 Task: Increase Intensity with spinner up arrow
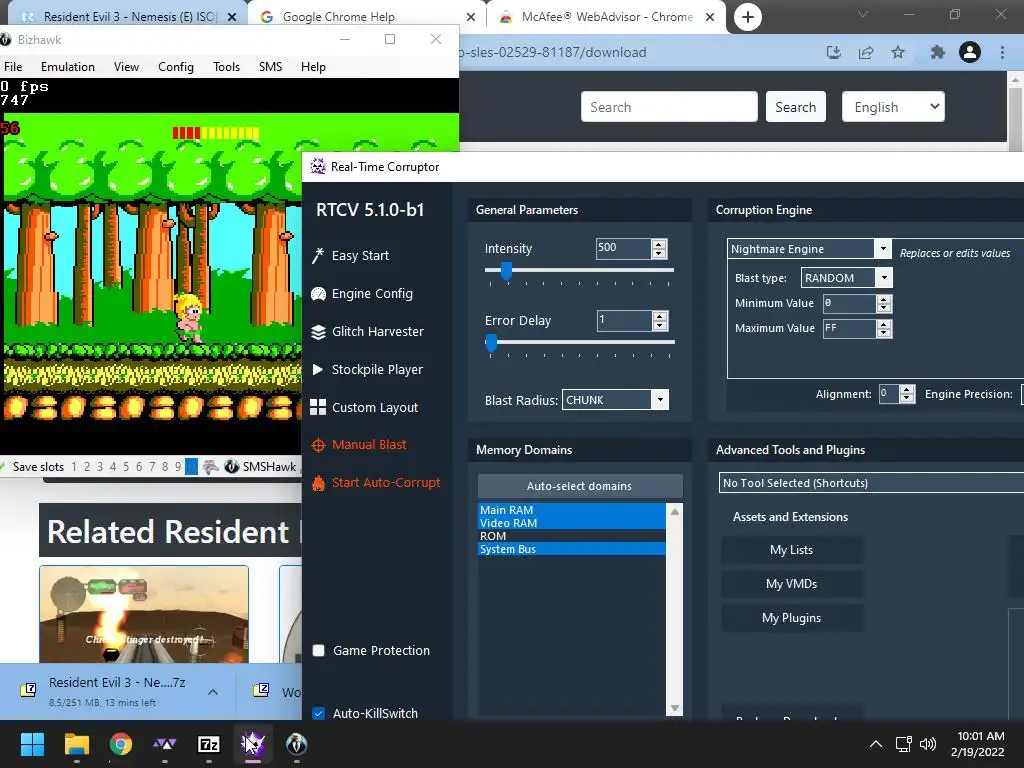click(x=659, y=244)
